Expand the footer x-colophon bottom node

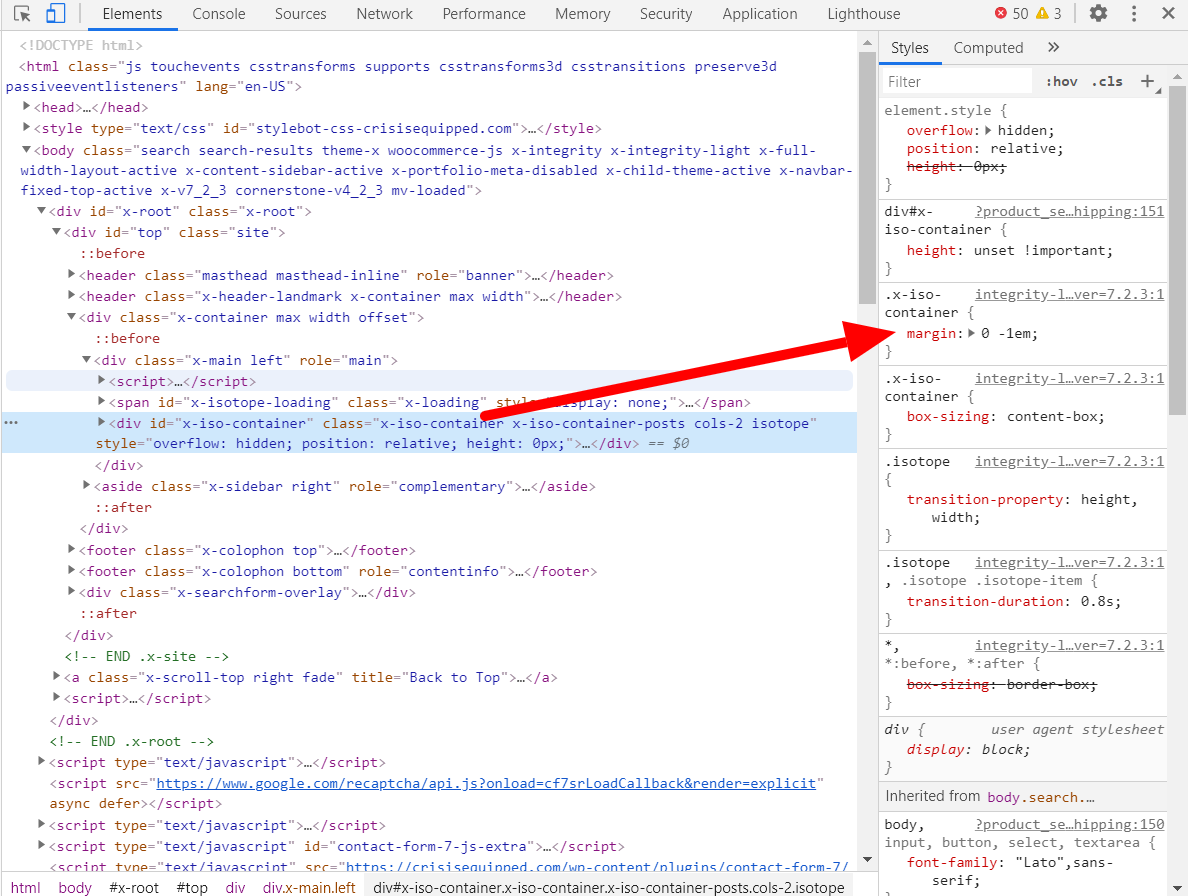point(71,570)
